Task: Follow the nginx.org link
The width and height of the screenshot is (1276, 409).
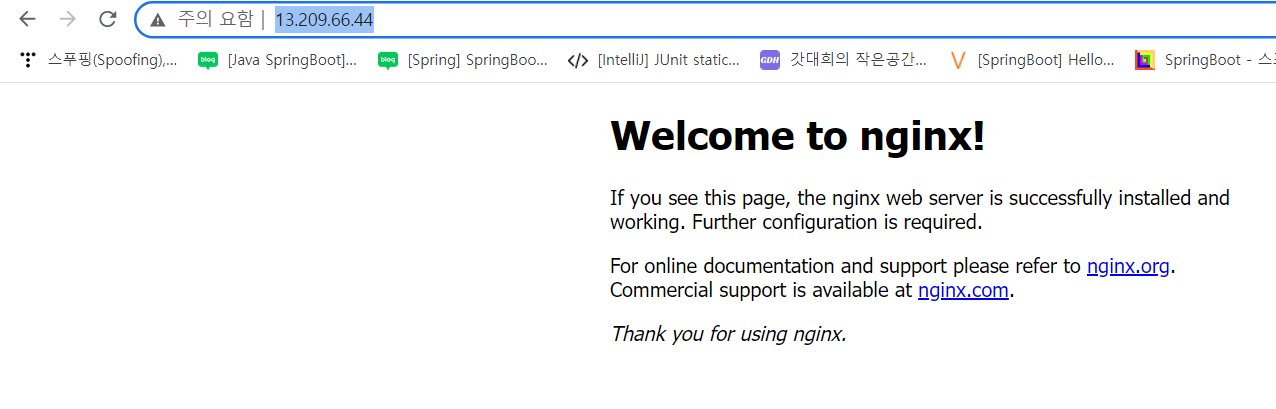Action: tap(1128, 266)
